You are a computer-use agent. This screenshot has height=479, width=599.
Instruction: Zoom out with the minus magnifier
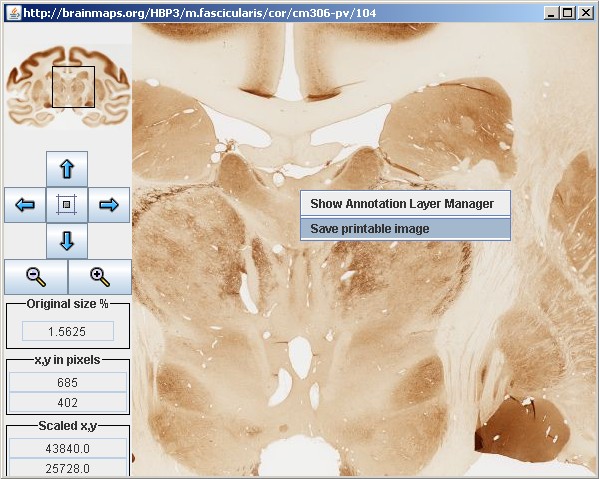point(36,277)
